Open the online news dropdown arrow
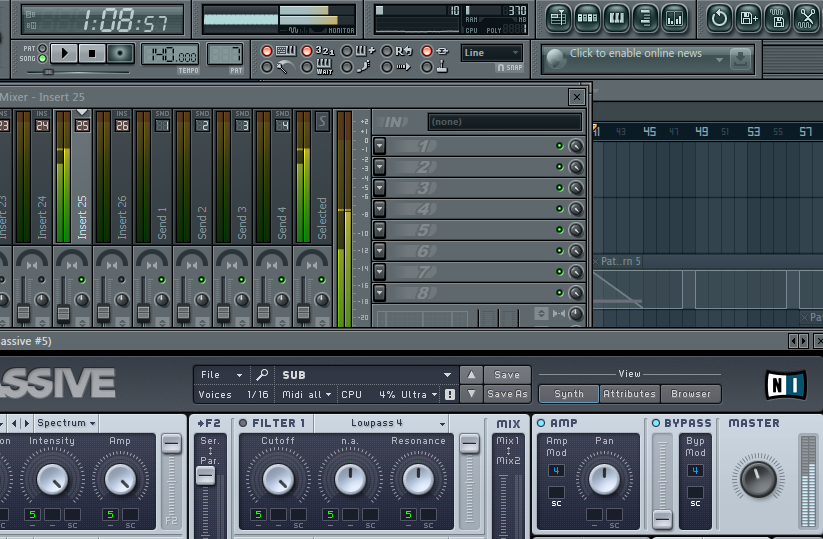 (x=720, y=59)
